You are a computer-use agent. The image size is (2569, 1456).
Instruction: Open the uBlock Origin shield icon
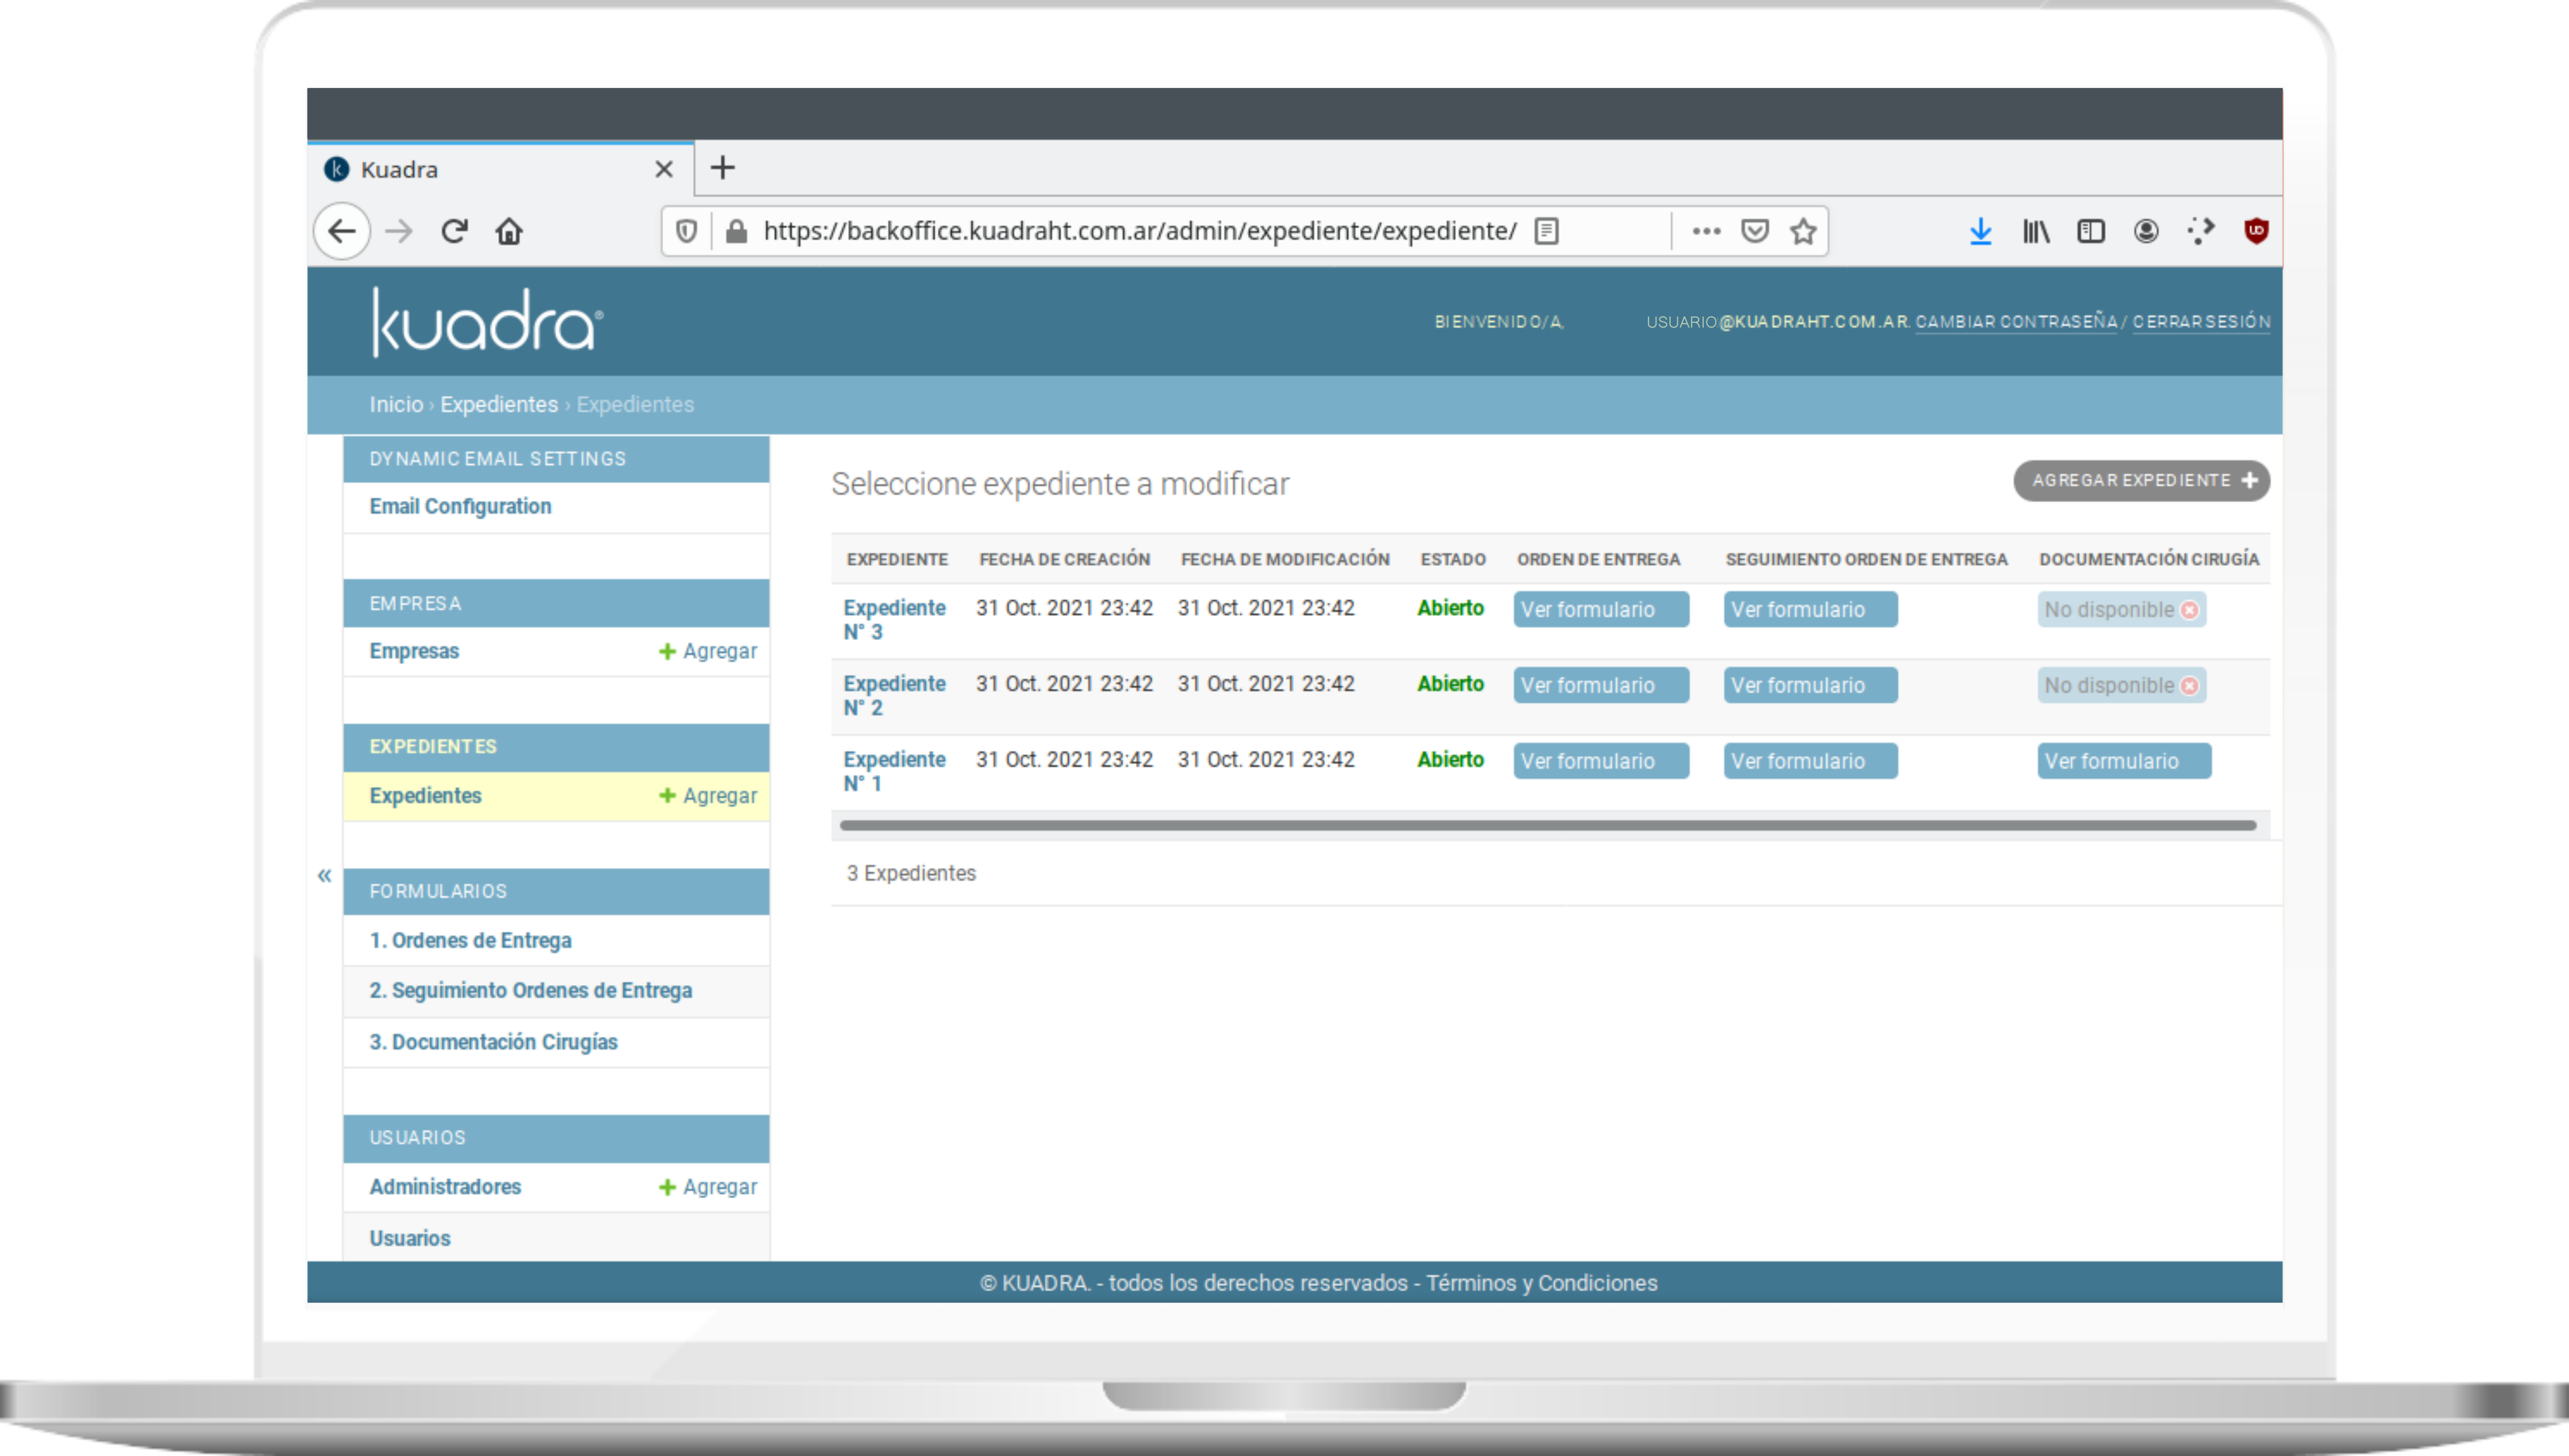[x=2256, y=231]
